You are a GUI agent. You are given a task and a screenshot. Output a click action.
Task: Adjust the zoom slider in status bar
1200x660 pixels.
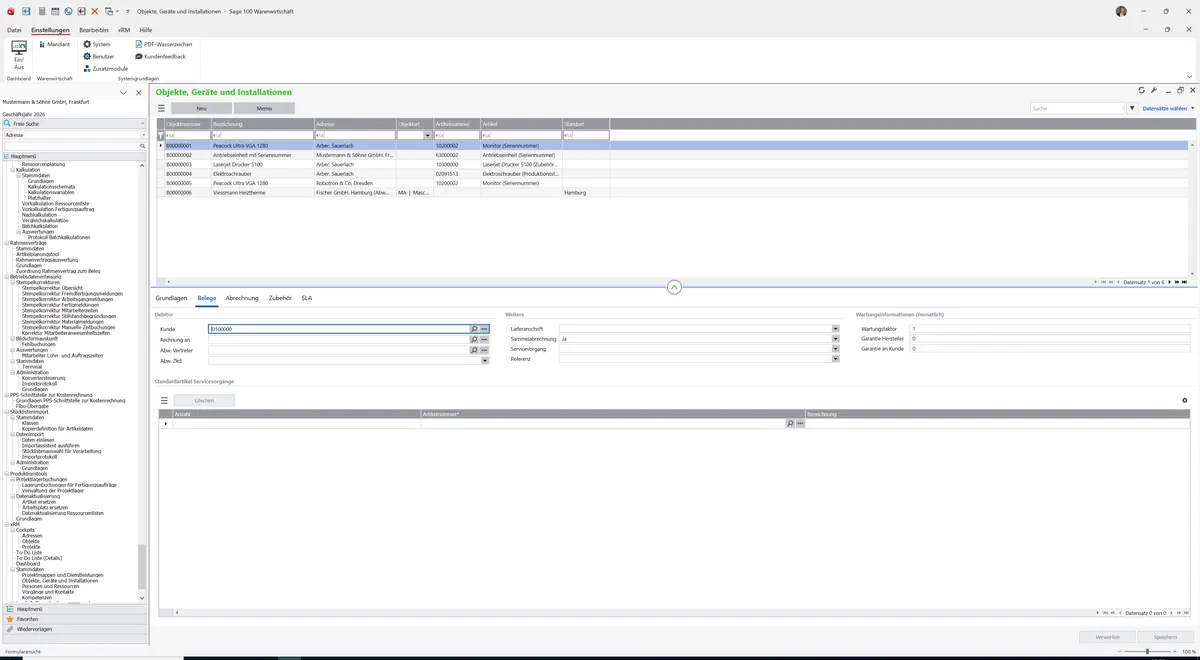[x=1146, y=651]
